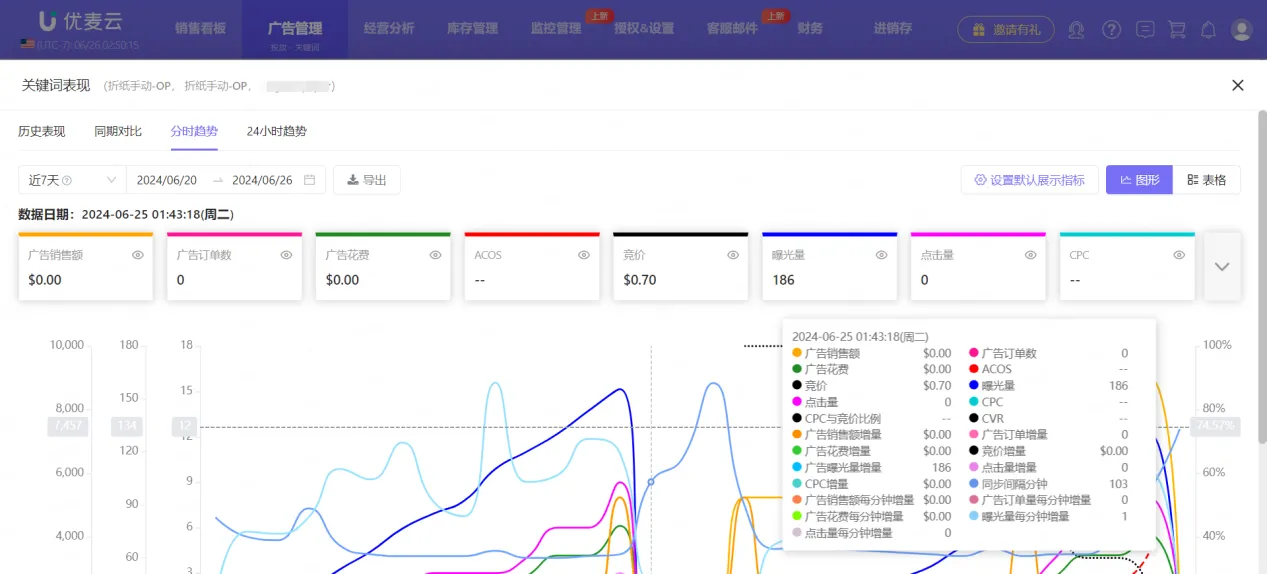Click the 7,457 left axis marker label
Screen dimensions: 1267x574
[x=68, y=426]
